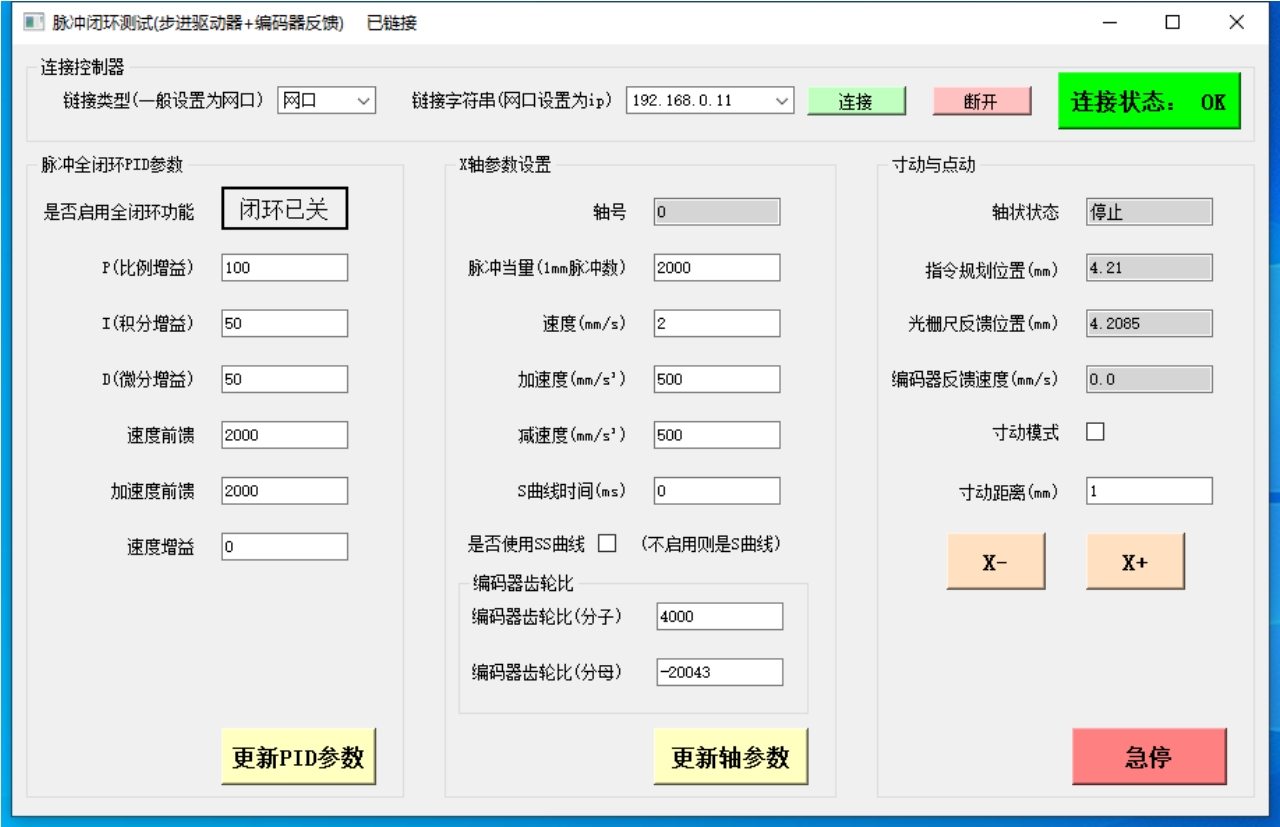1280x827 pixels.
Task: Focus the D(微分增益) input field
Action: click(x=285, y=379)
